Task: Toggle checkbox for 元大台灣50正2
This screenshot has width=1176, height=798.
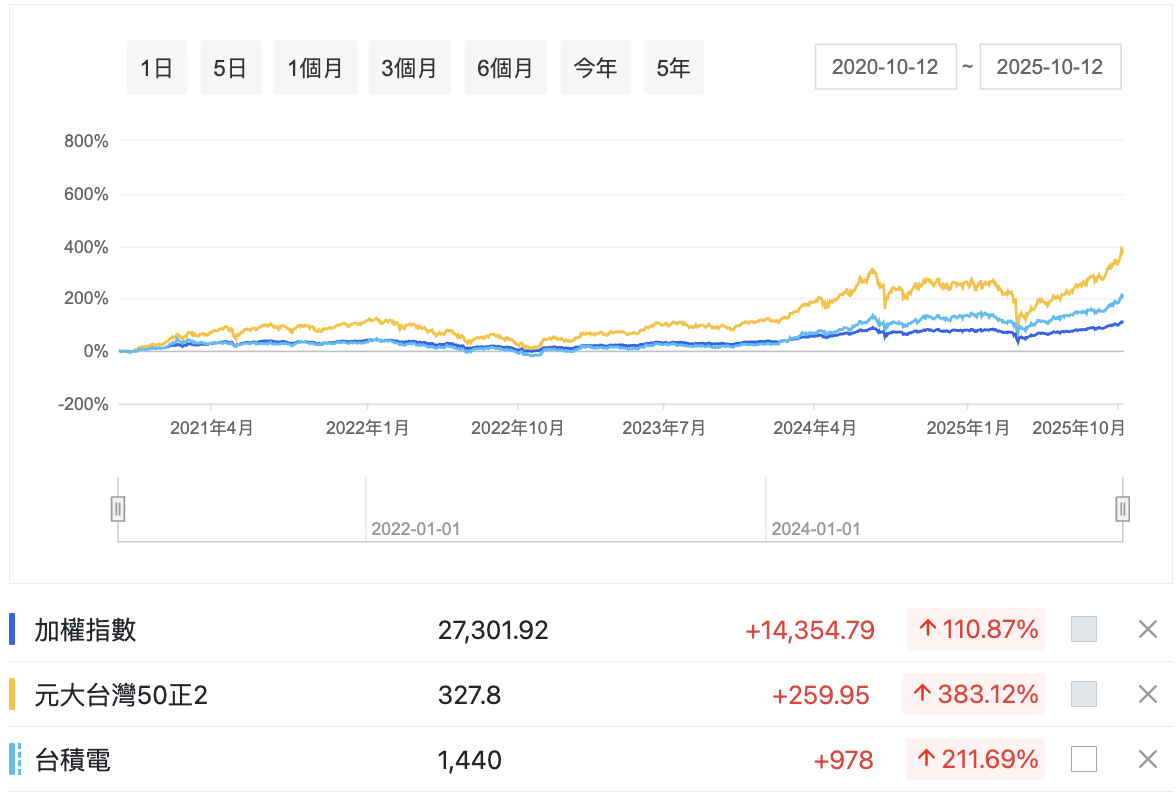Action: pyautogui.click(x=1083, y=694)
